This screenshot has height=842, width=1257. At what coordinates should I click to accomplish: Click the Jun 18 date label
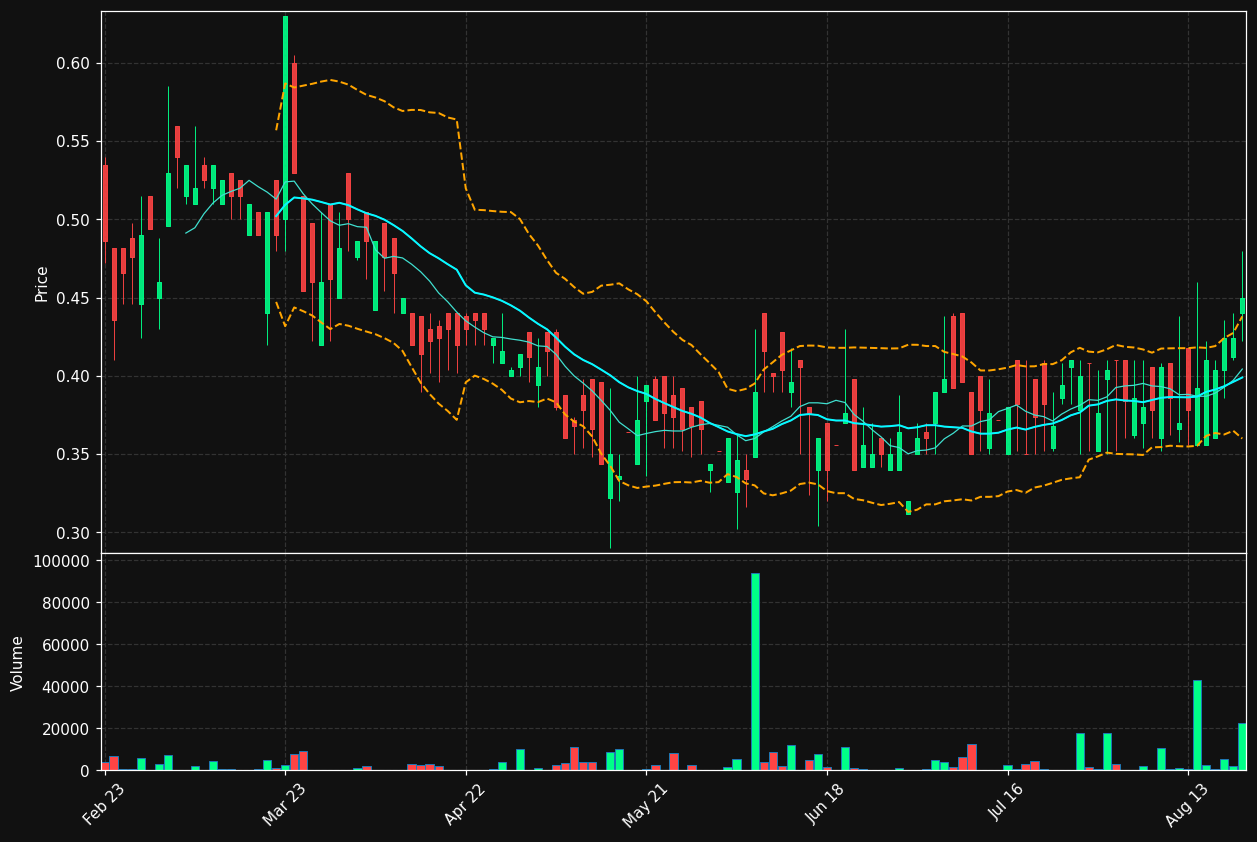[x=827, y=804]
